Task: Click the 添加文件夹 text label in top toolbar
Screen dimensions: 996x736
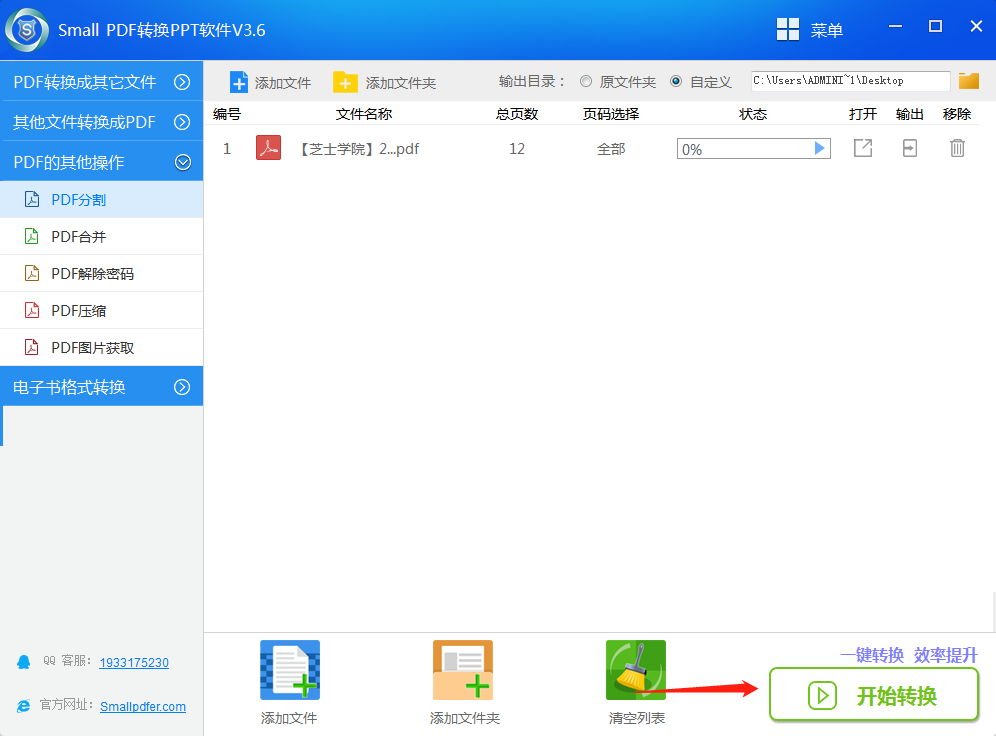Action: click(x=401, y=83)
